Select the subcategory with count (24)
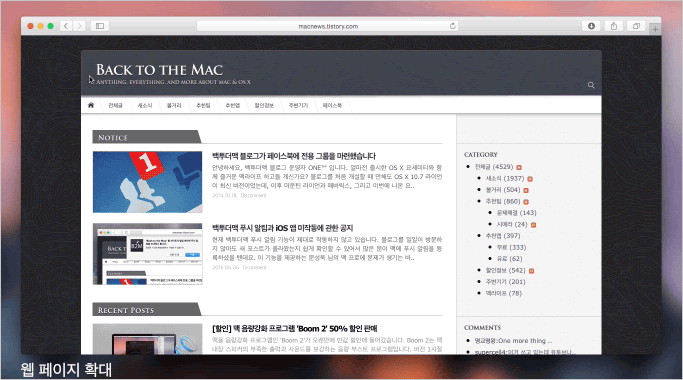This screenshot has height=380, width=683. pyautogui.click(x=512, y=224)
